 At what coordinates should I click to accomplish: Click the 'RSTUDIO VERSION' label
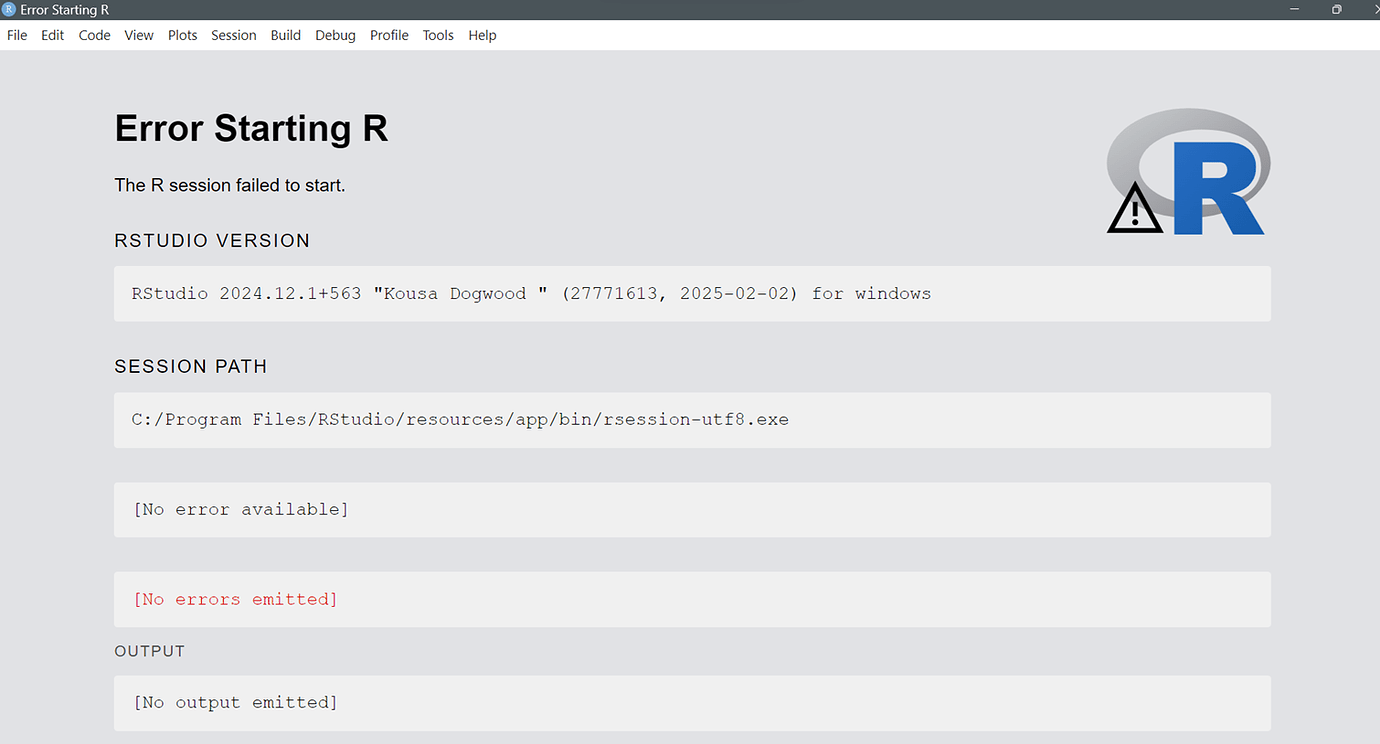tap(212, 241)
